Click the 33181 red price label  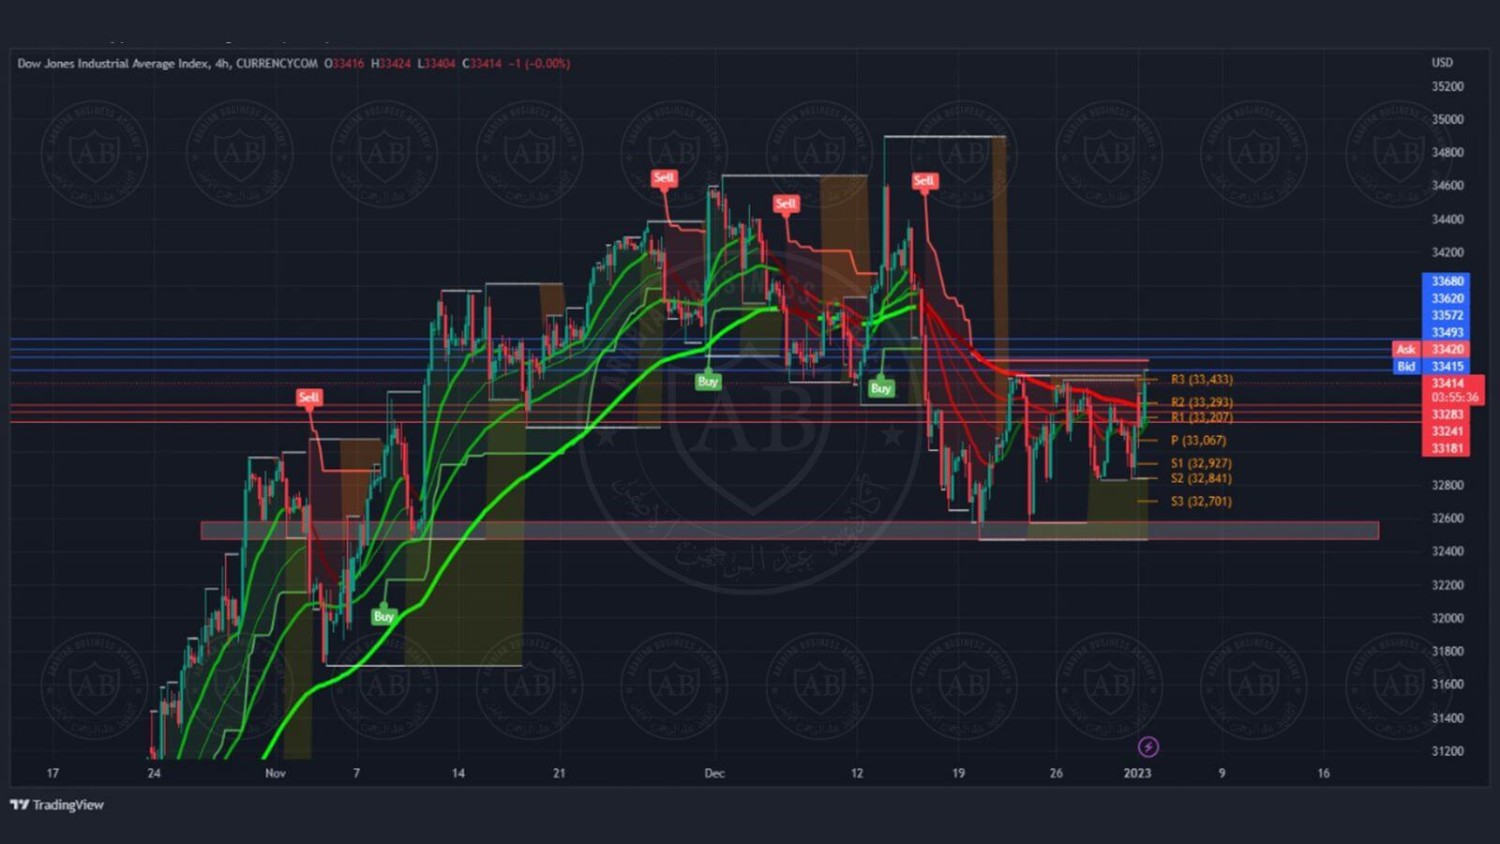pyautogui.click(x=1446, y=448)
